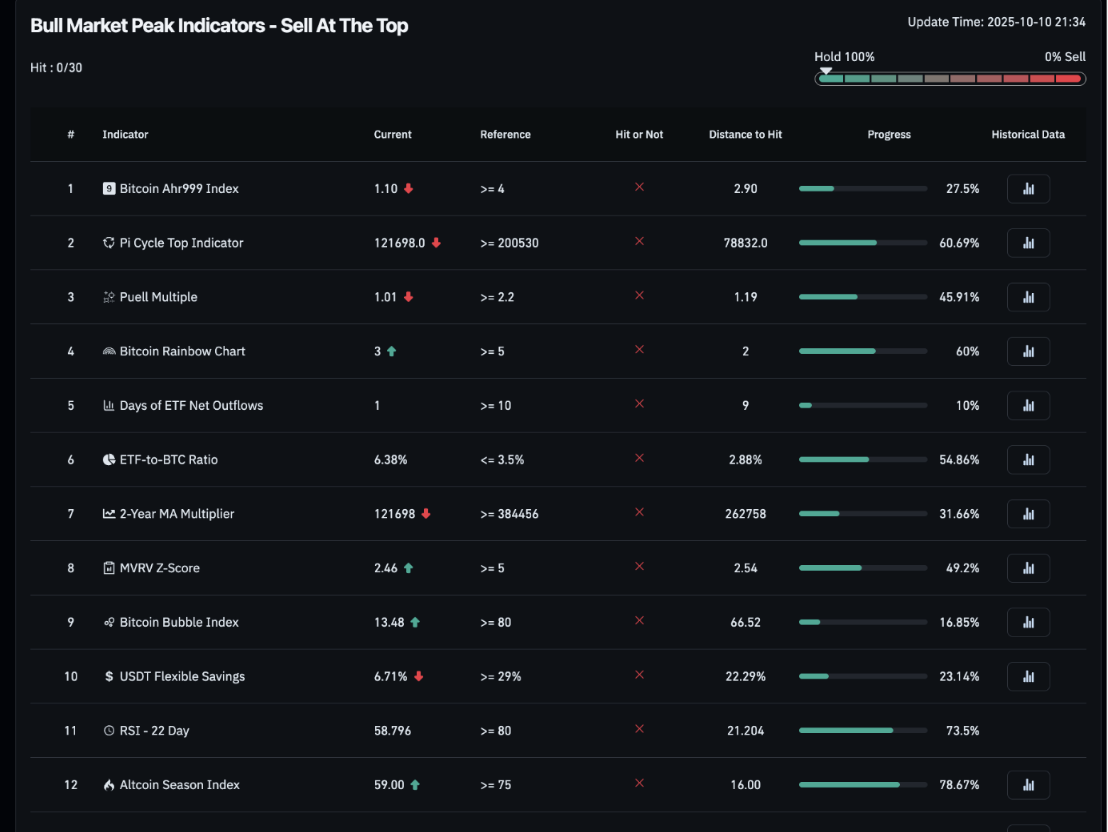This screenshot has width=1108, height=832.
Task: Open historical chart for Pi Cycle Top Indicator
Action: click(1028, 243)
